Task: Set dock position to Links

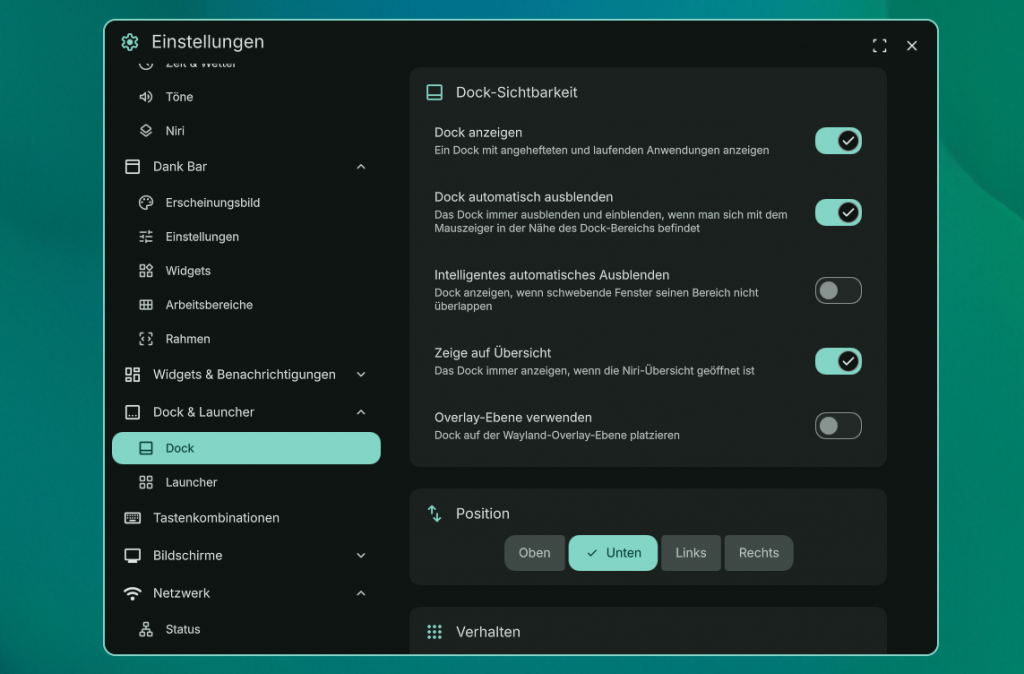Action: click(690, 553)
